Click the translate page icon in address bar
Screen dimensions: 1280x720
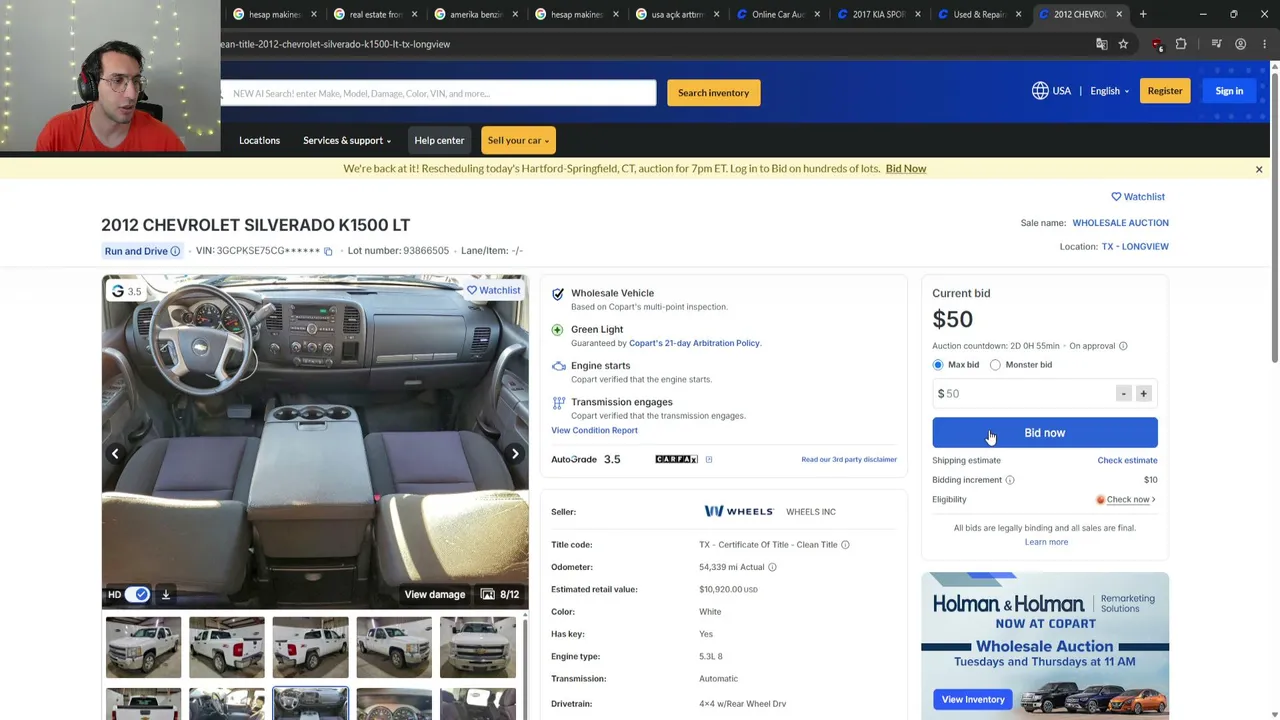(1101, 44)
